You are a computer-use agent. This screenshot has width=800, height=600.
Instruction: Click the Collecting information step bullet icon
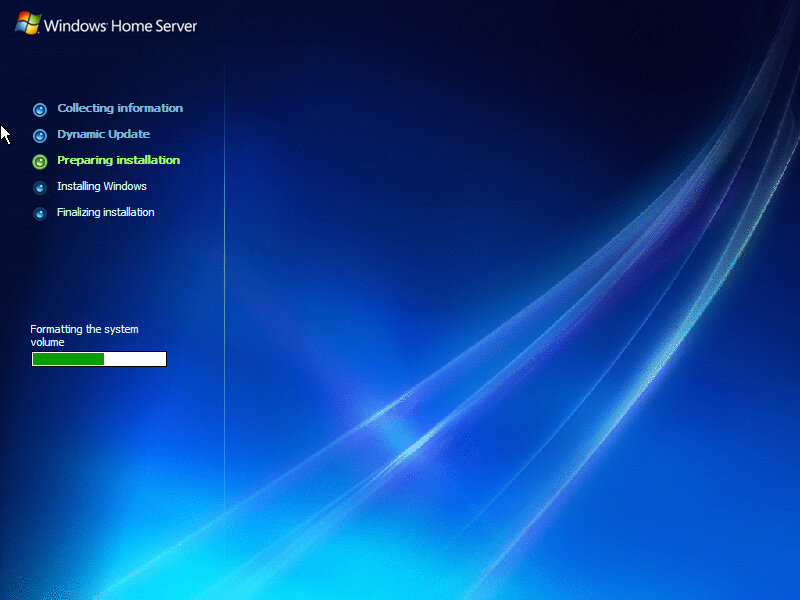pyautogui.click(x=40, y=109)
